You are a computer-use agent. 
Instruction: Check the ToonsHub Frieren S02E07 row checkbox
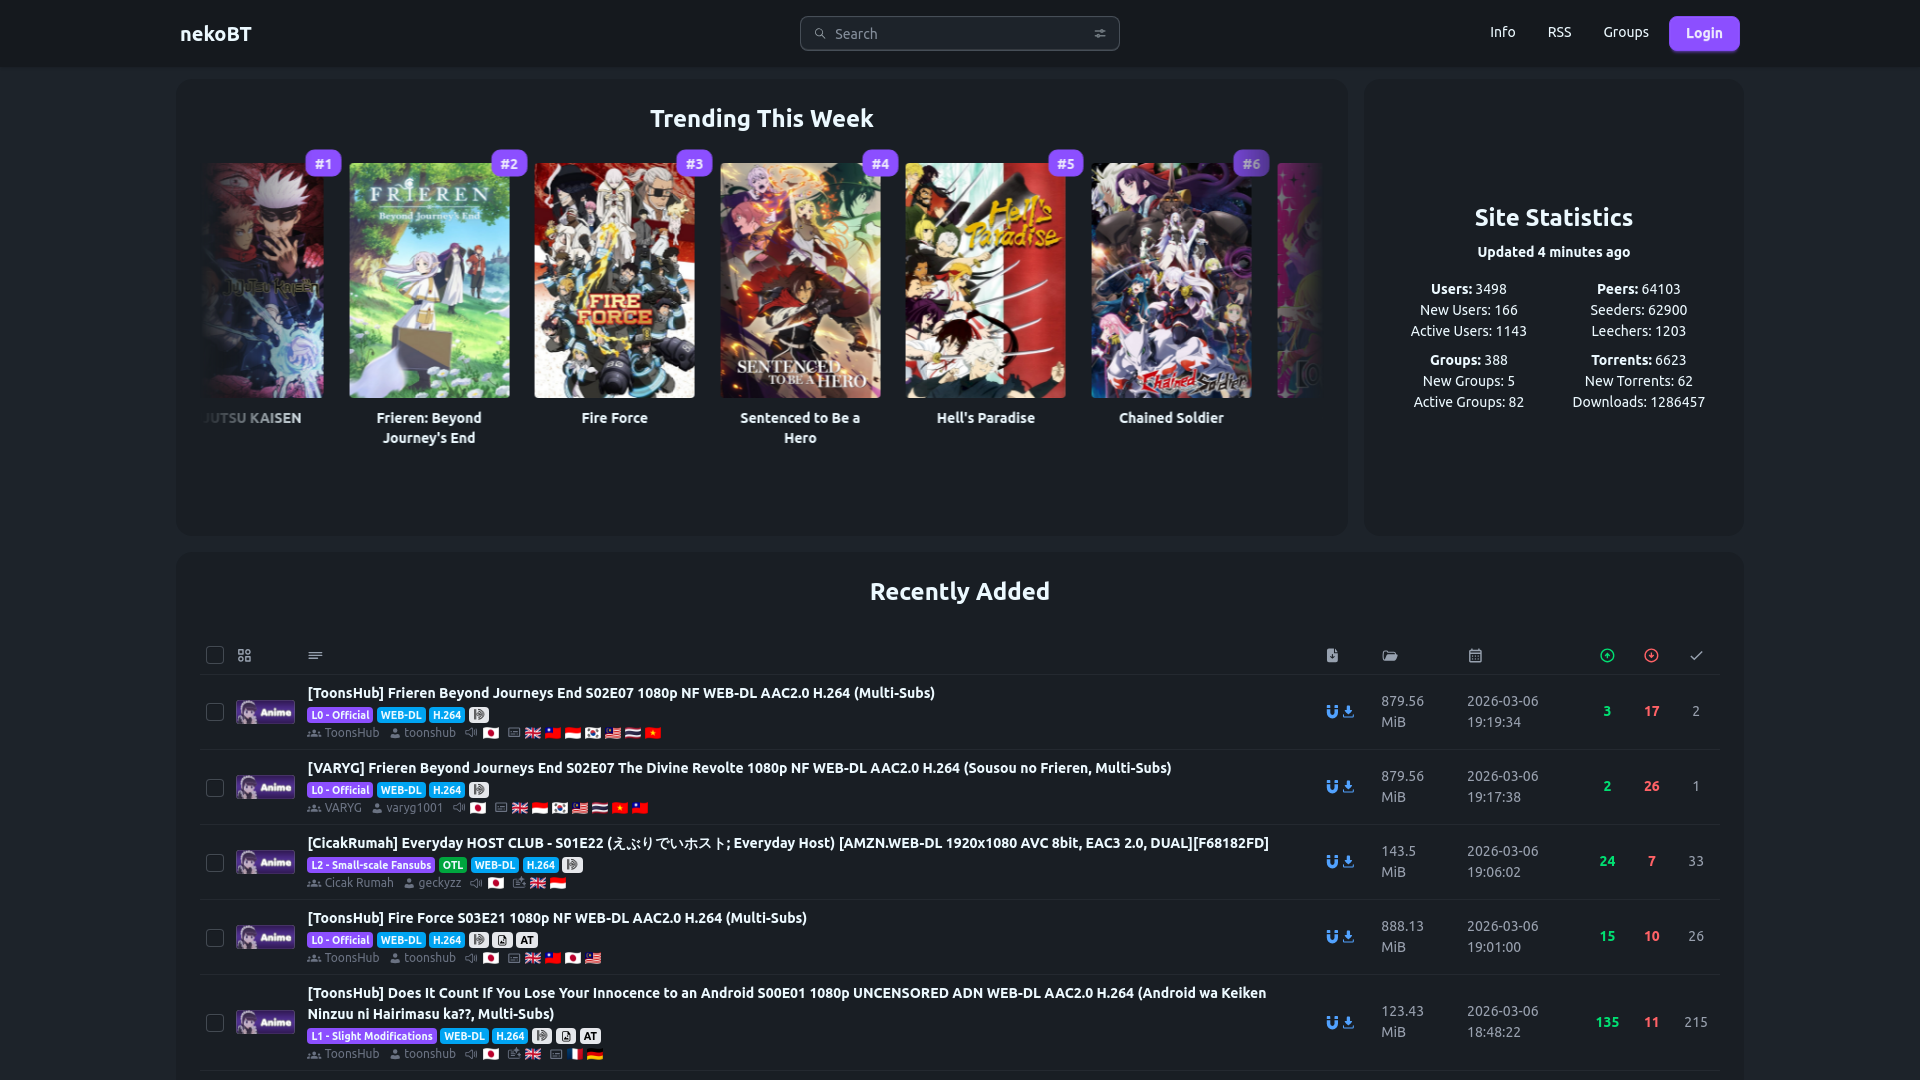pos(215,712)
